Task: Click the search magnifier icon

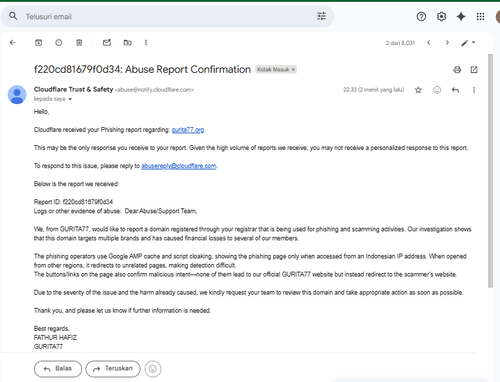Action: coord(13,16)
